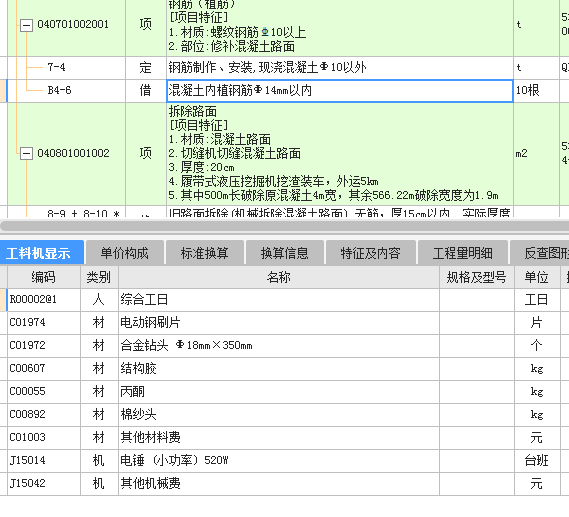
Task: Select the 棉纱头 name cell
Action: coord(279,414)
